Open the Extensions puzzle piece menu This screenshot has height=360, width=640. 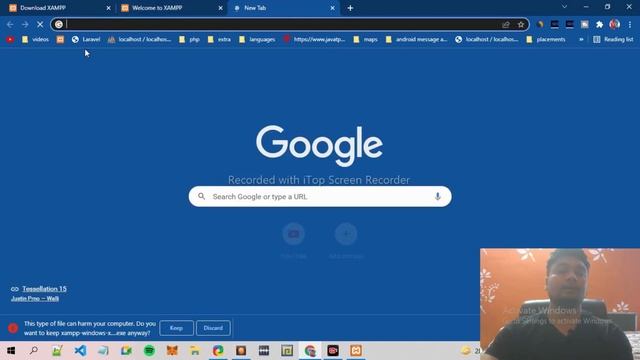(599, 24)
